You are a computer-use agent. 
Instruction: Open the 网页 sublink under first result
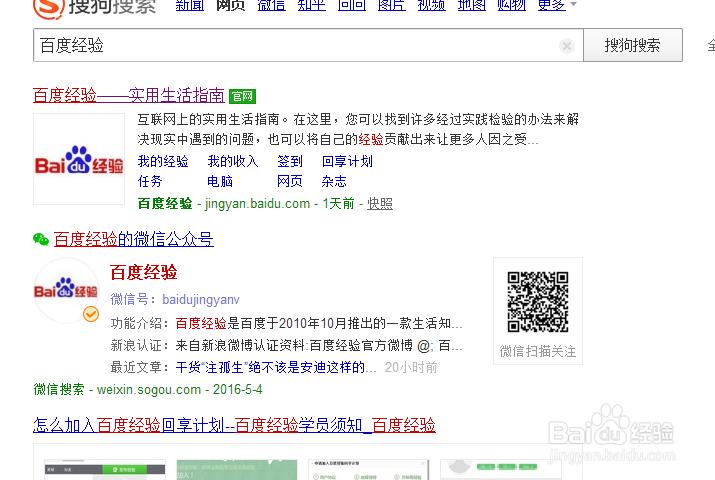point(290,181)
